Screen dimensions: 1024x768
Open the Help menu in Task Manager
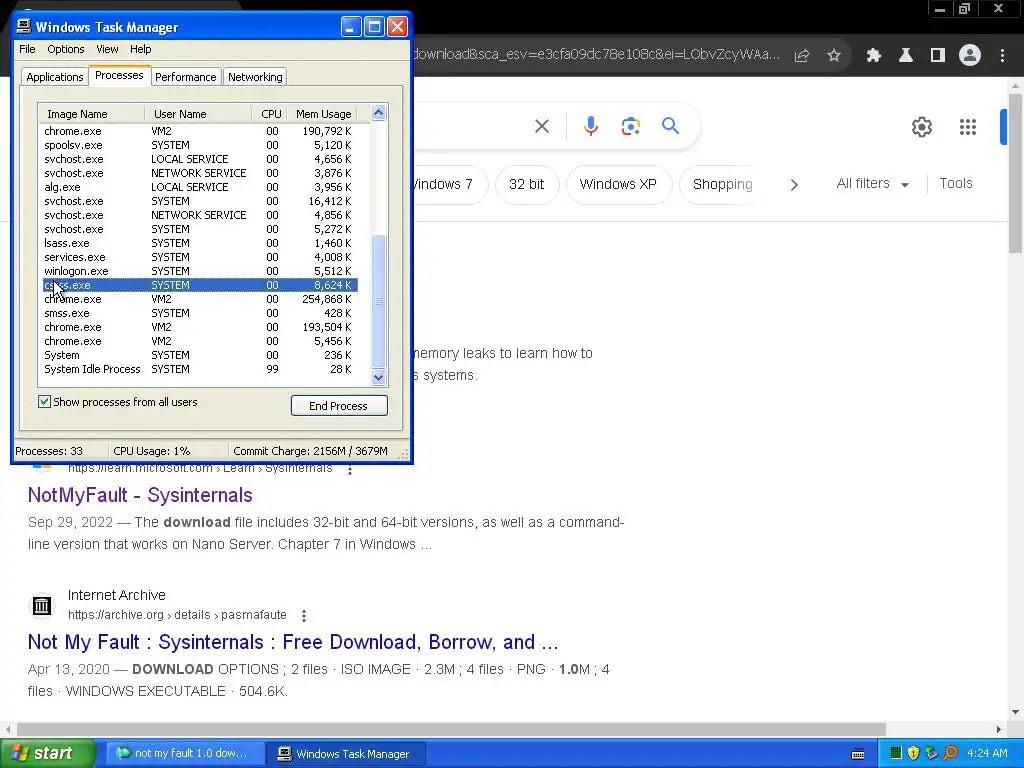point(140,49)
